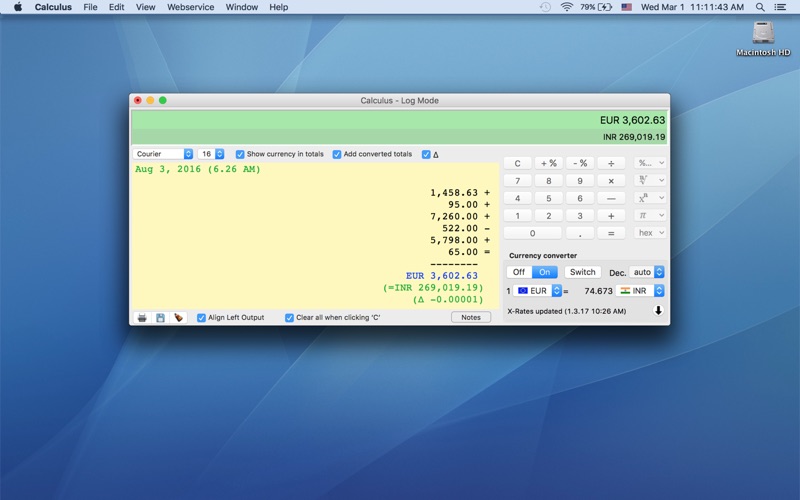Open Spotlight search in the menu bar
800x500 pixels.
click(x=760, y=7)
